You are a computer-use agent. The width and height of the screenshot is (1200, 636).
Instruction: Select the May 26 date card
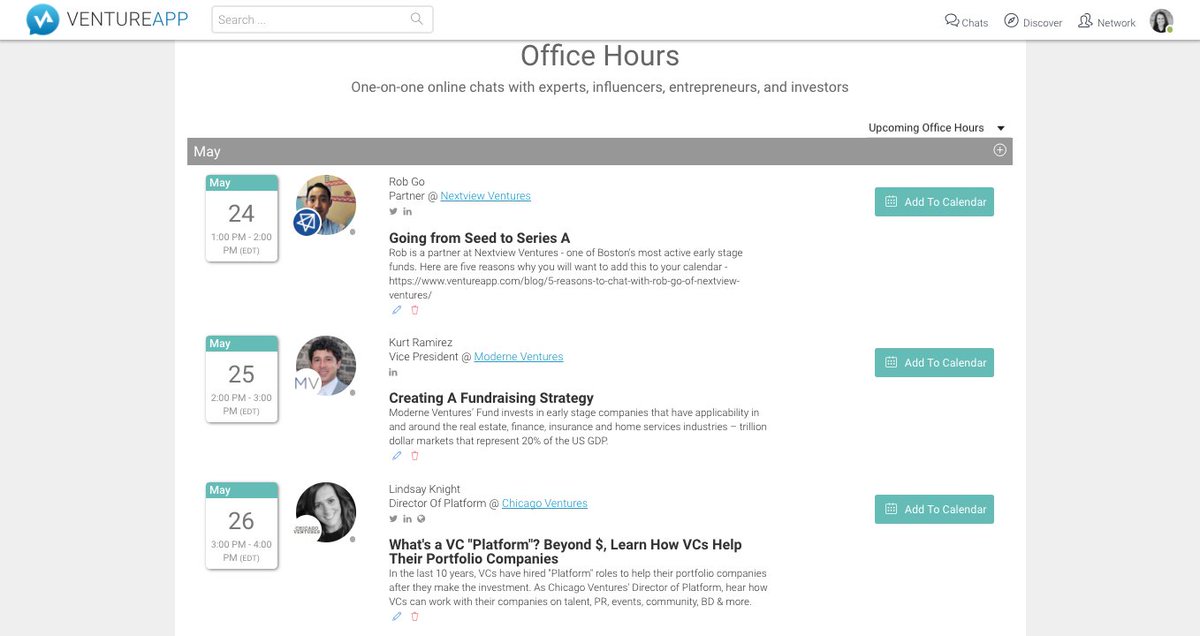pos(241,525)
